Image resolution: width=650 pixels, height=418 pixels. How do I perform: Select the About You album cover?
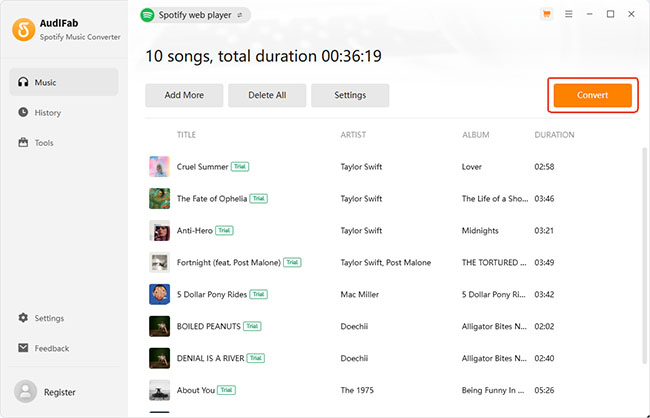(x=159, y=390)
